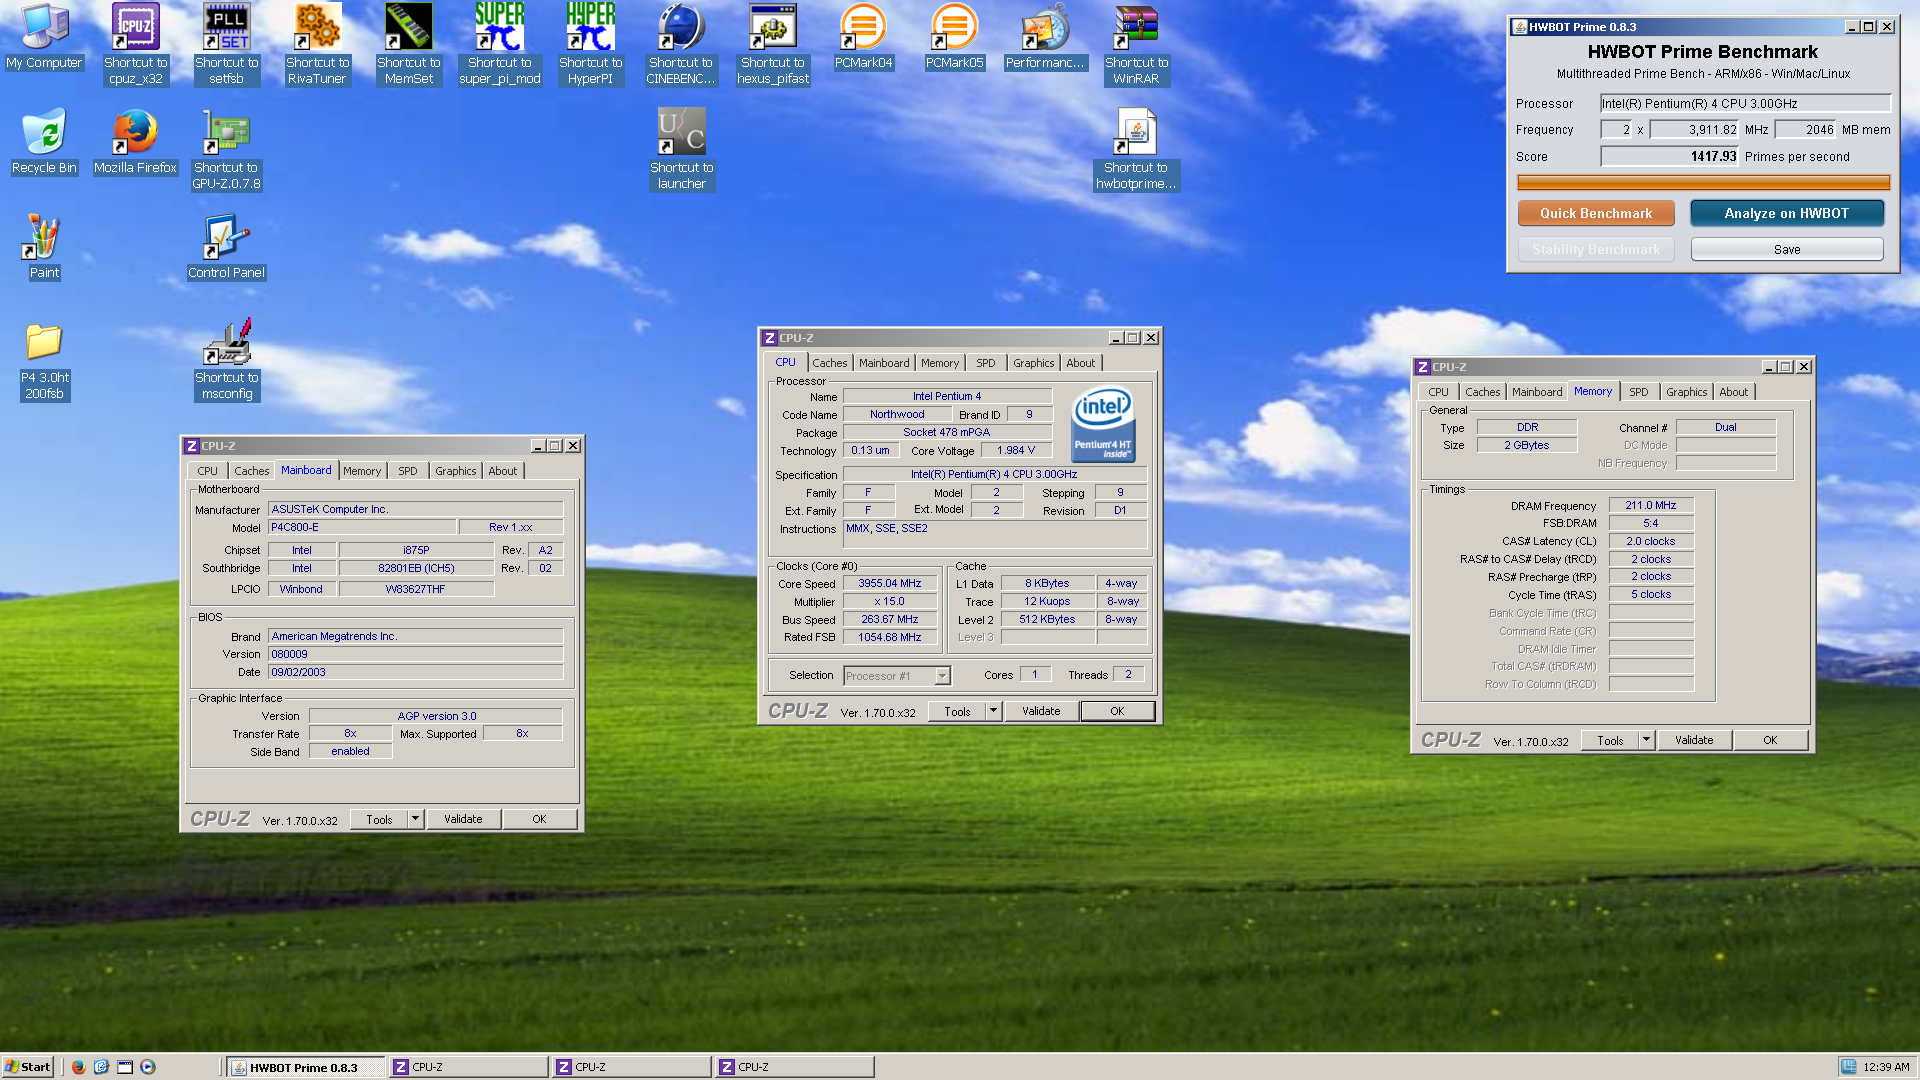The height and width of the screenshot is (1080, 1920).
Task: Click the DRAM Frequency value 211.0 MHz
Action: pyautogui.click(x=1650, y=505)
